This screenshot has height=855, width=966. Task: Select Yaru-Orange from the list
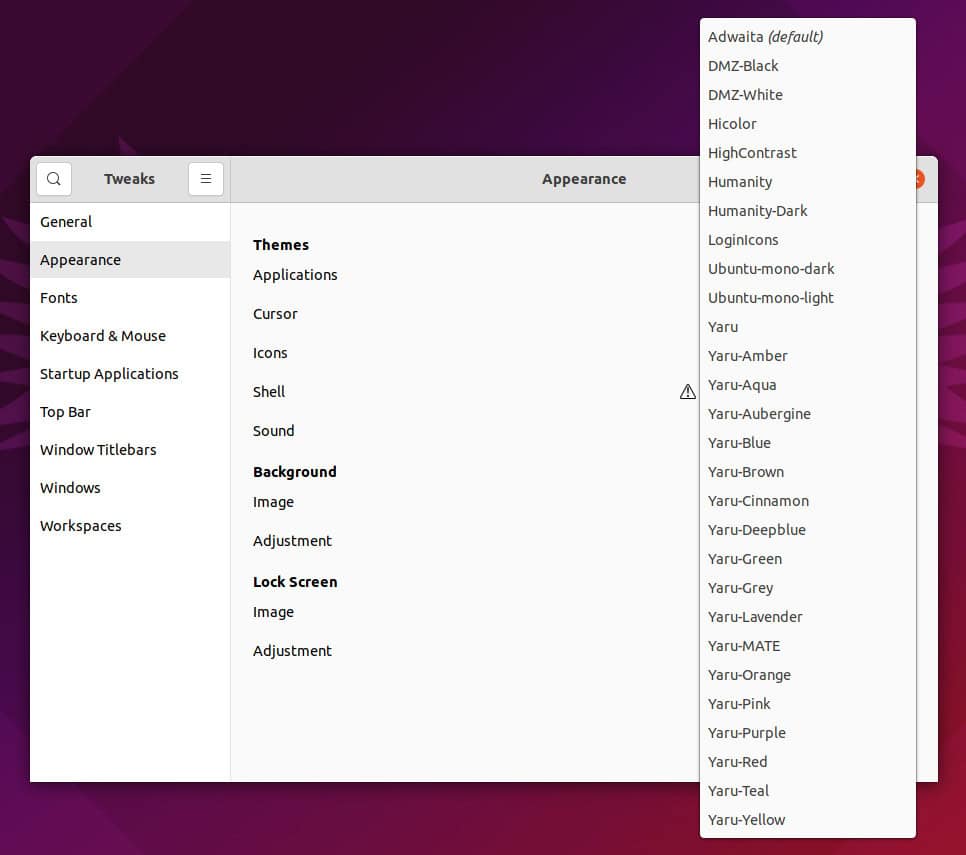(x=808, y=675)
